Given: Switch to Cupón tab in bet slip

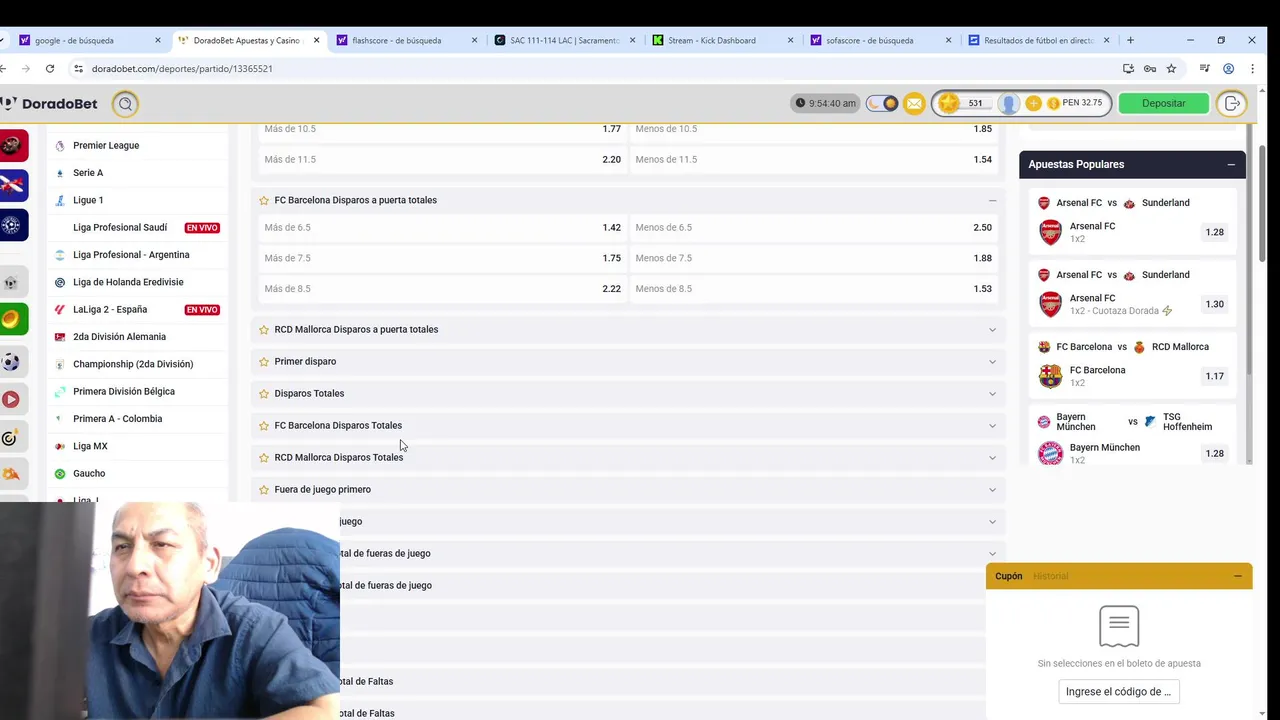Looking at the screenshot, I should [x=1009, y=576].
